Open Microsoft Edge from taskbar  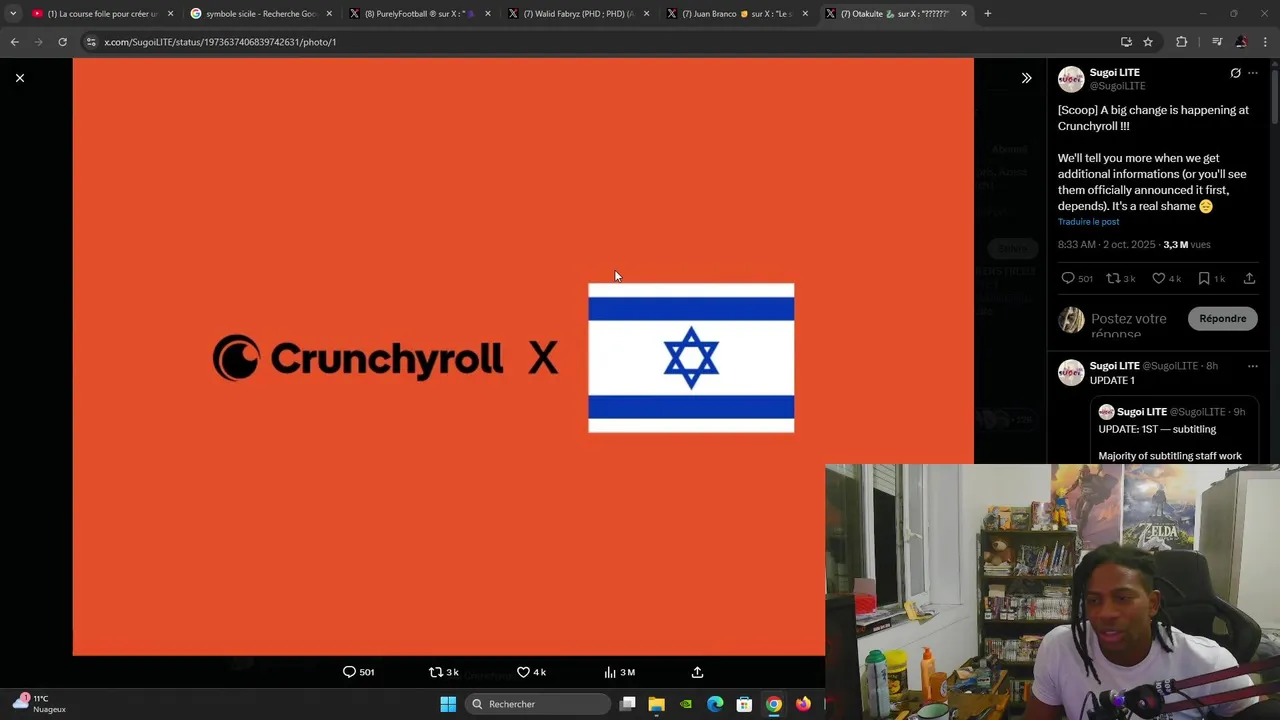pos(715,704)
